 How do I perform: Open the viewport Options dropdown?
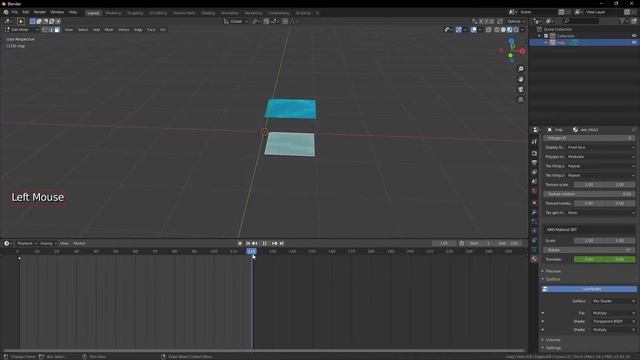point(516,21)
